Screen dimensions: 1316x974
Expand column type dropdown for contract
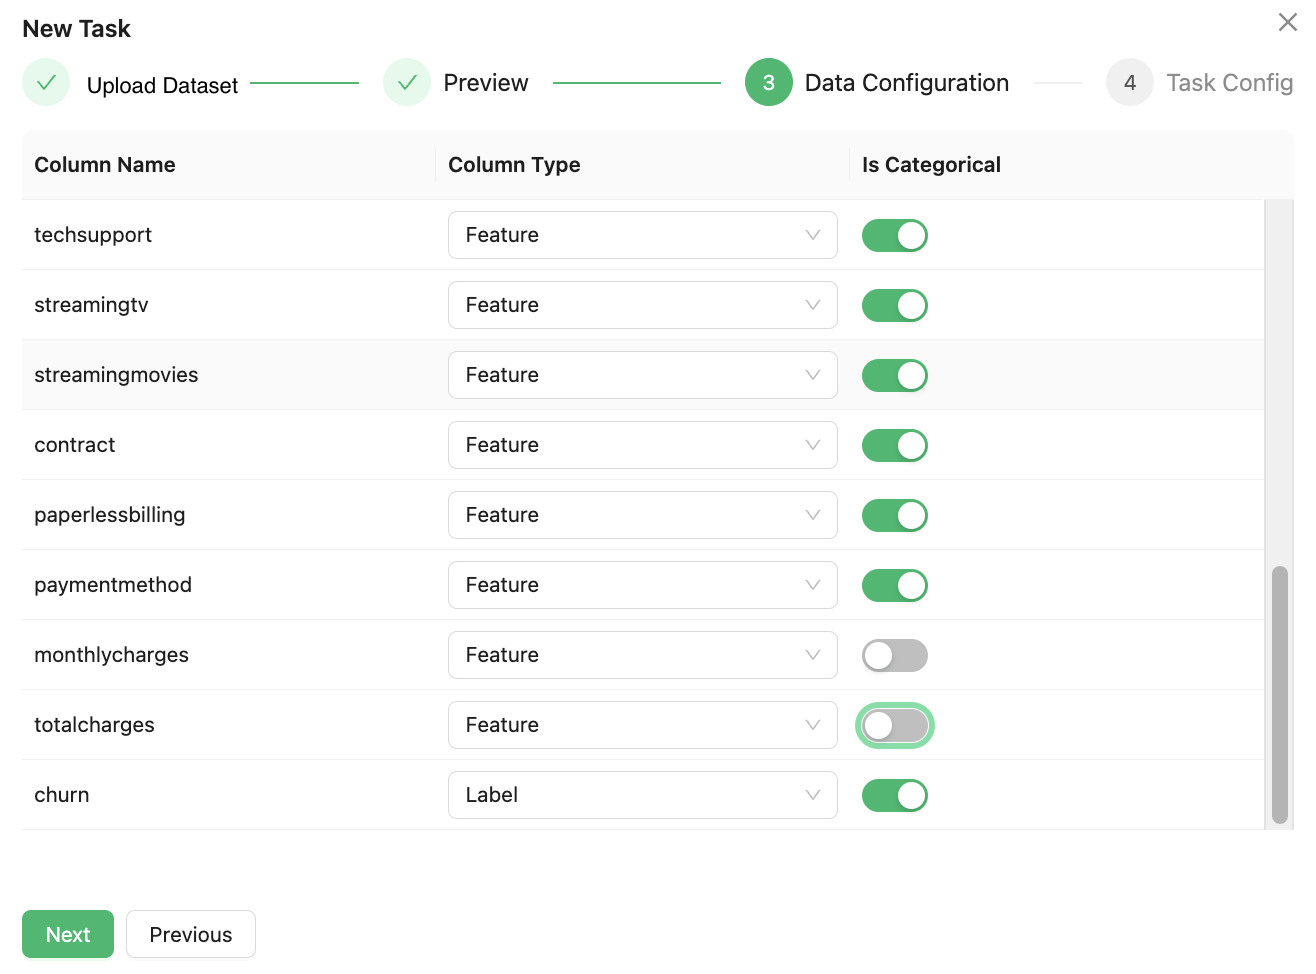[642, 445]
